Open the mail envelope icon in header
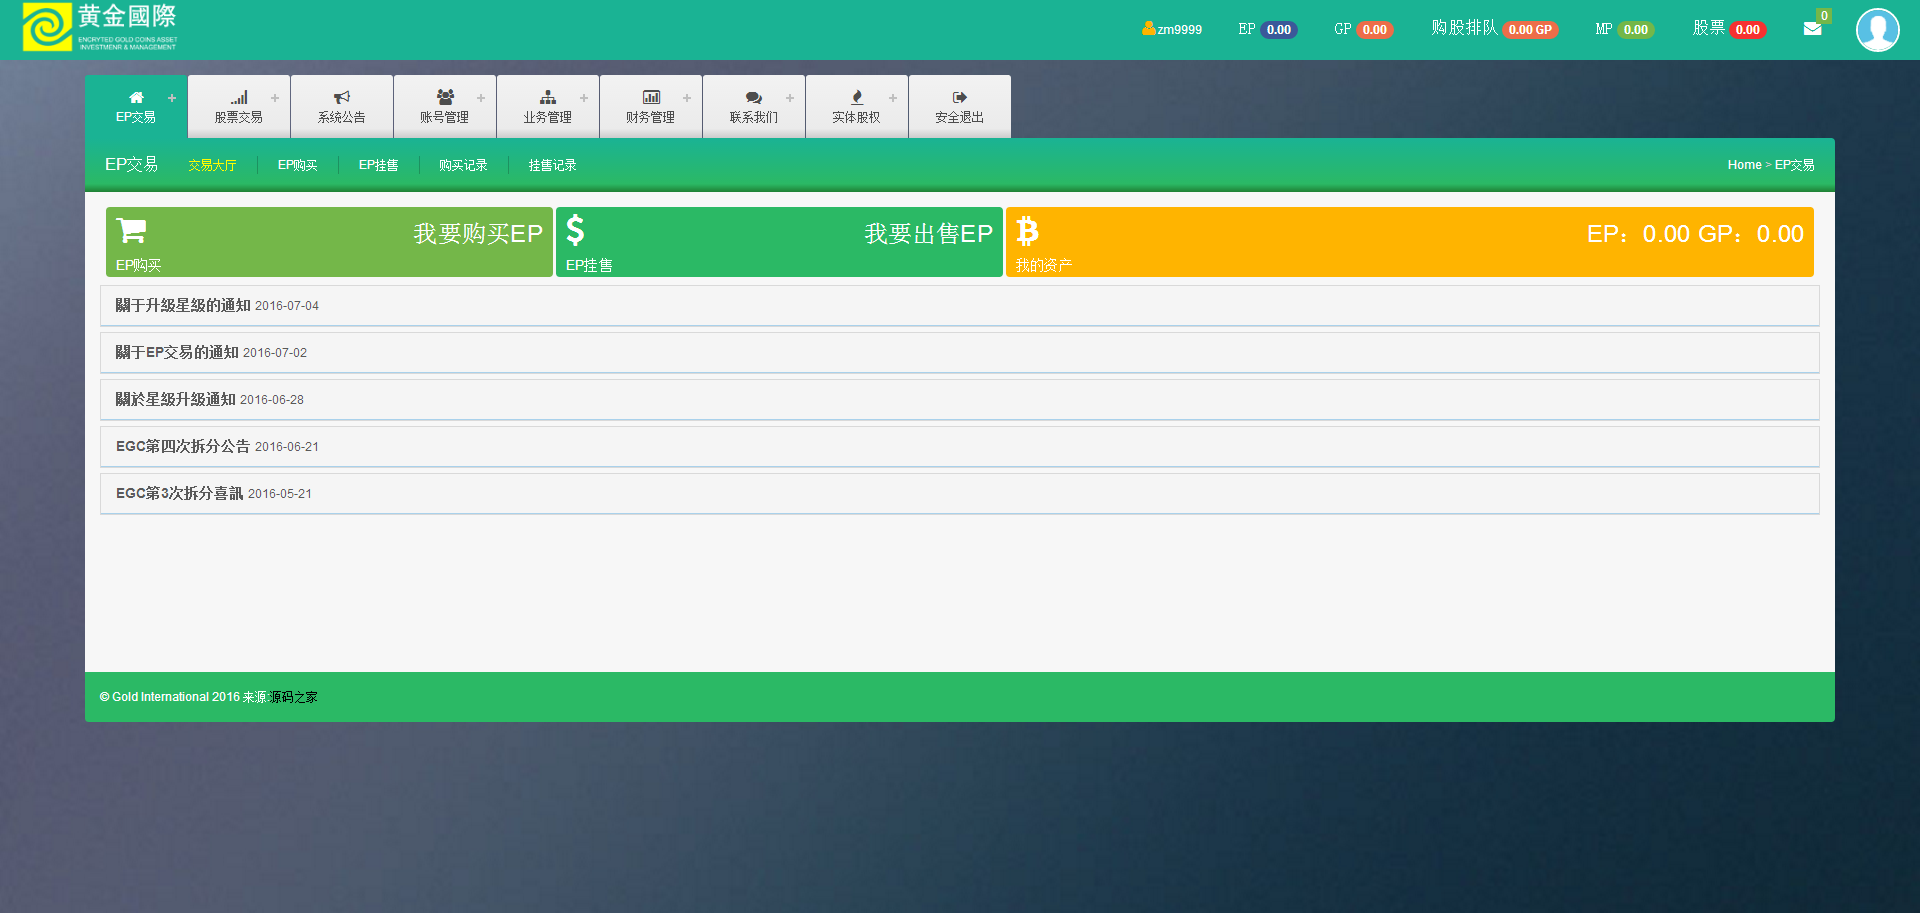 1812,29
